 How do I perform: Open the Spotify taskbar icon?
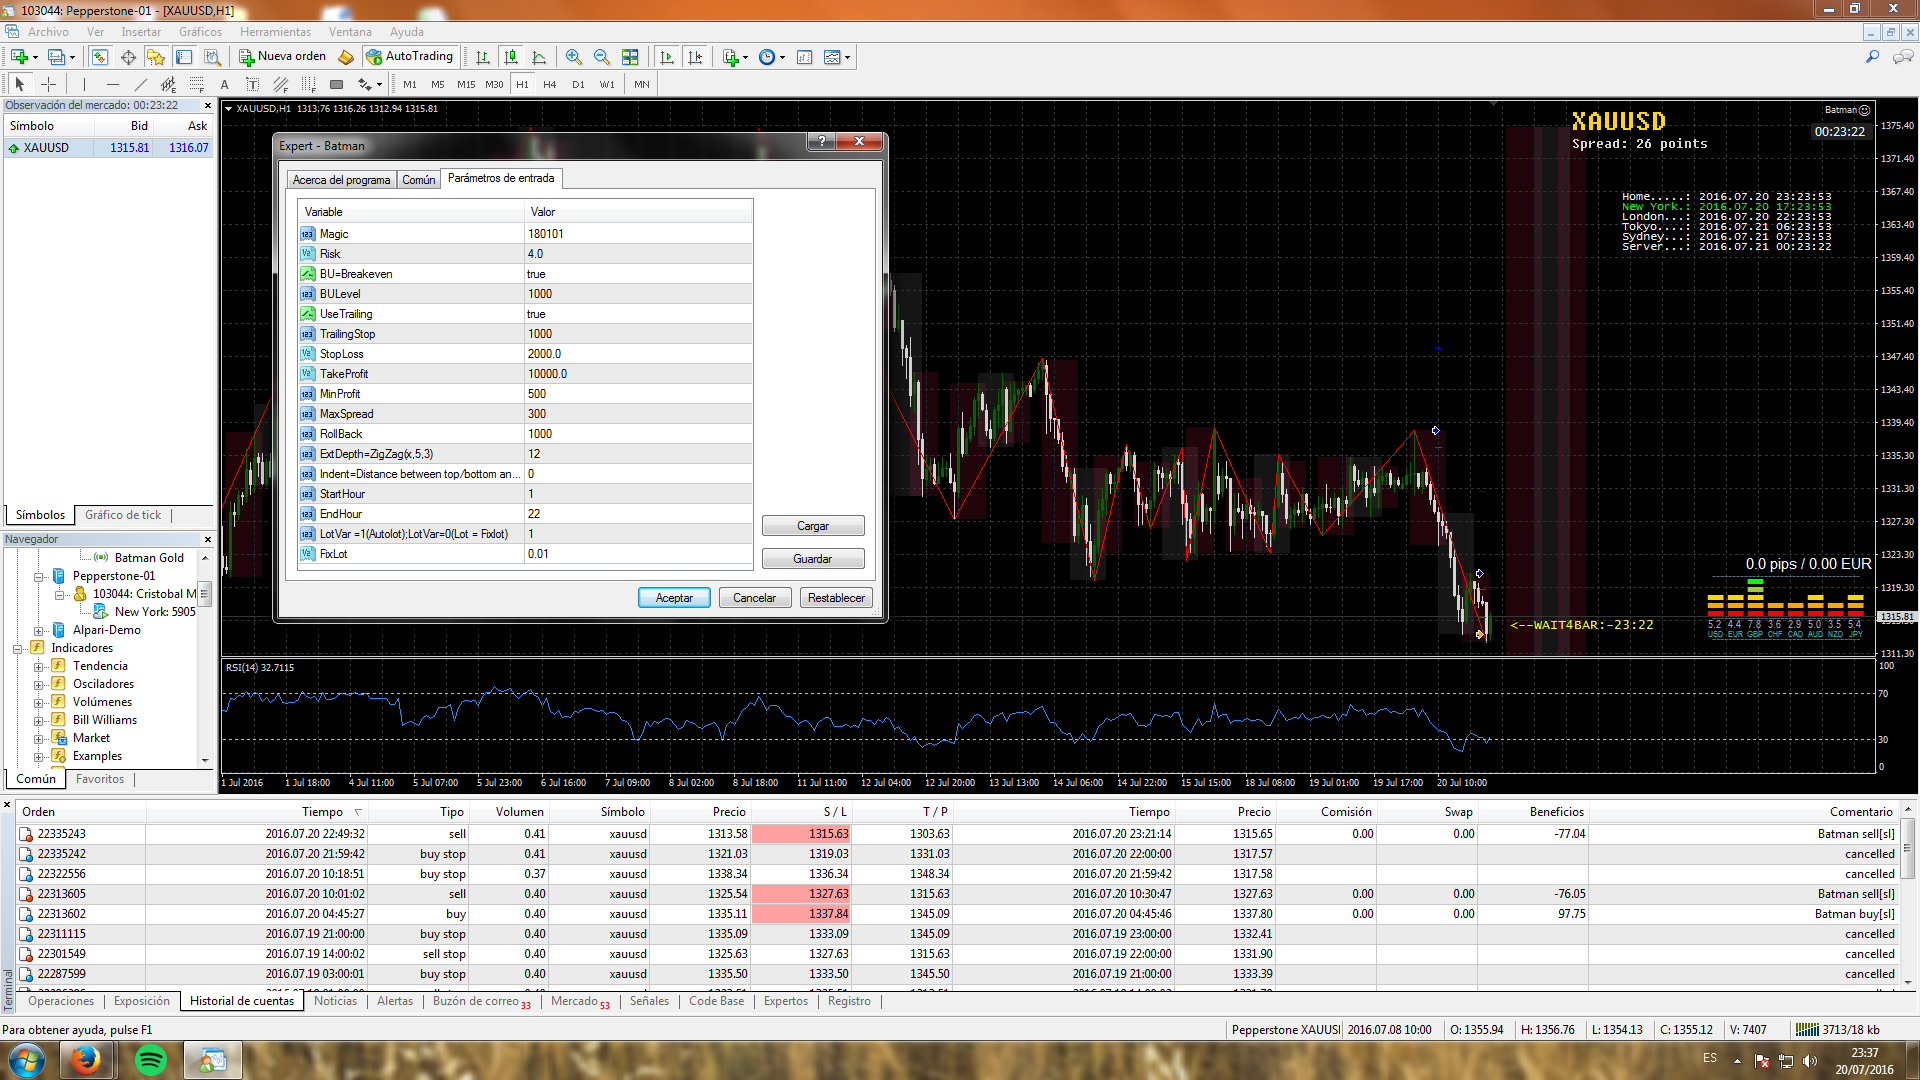click(x=150, y=1060)
